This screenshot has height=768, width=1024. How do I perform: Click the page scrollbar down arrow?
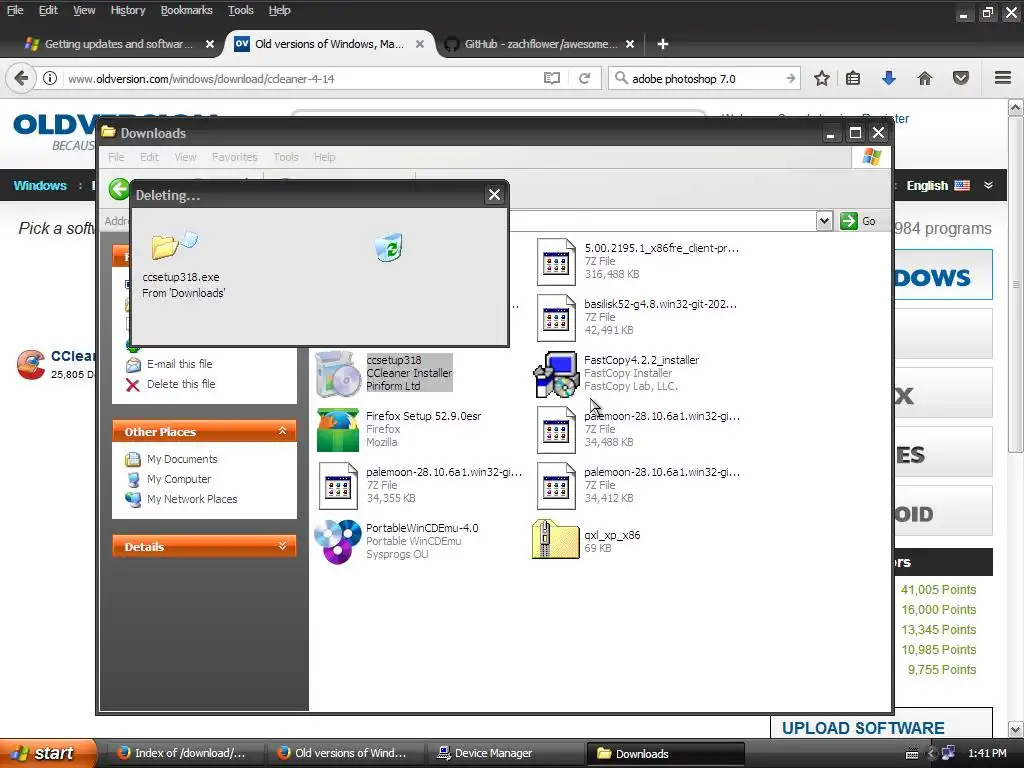click(x=1016, y=729)
